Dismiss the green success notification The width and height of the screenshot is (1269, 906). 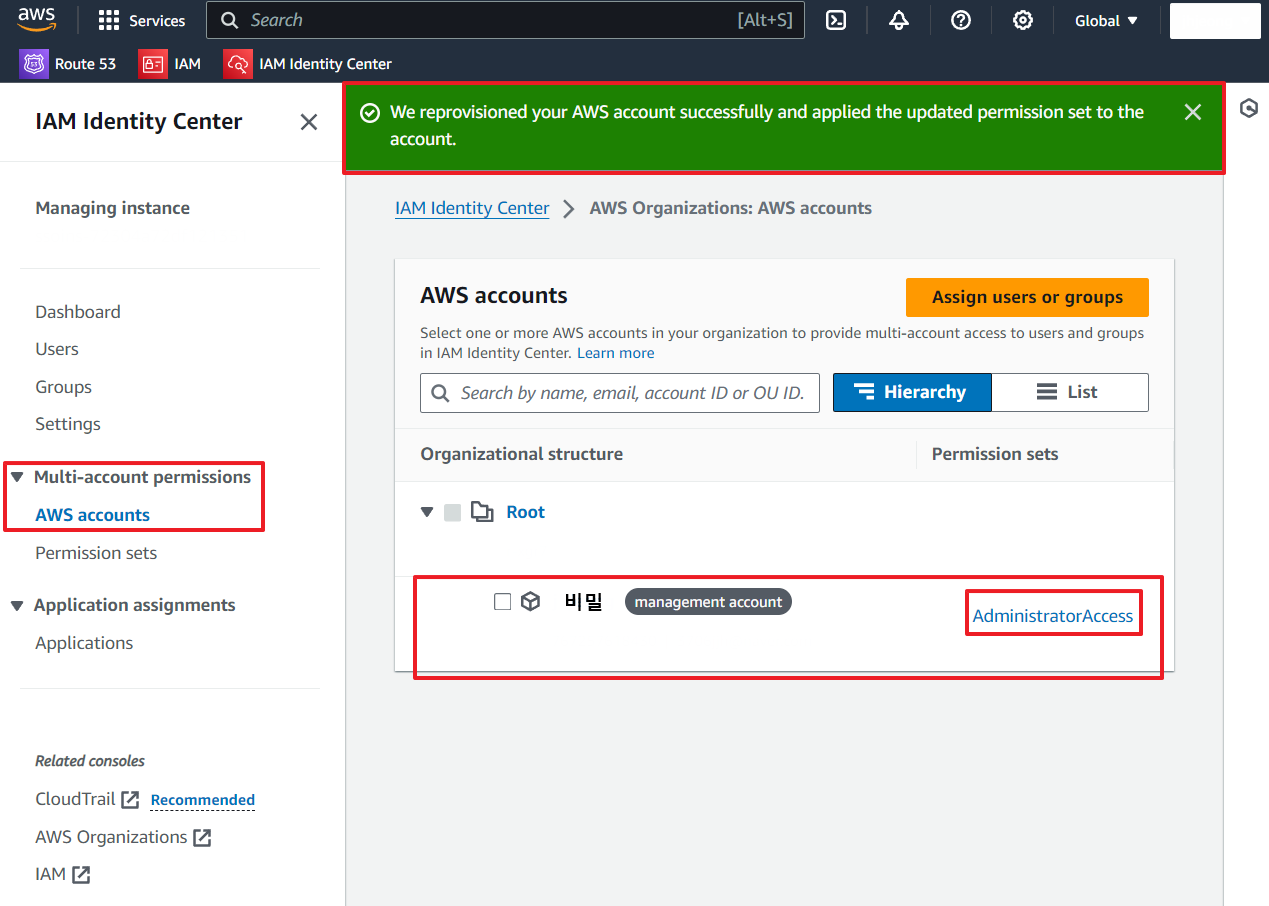click(1192, 112)
